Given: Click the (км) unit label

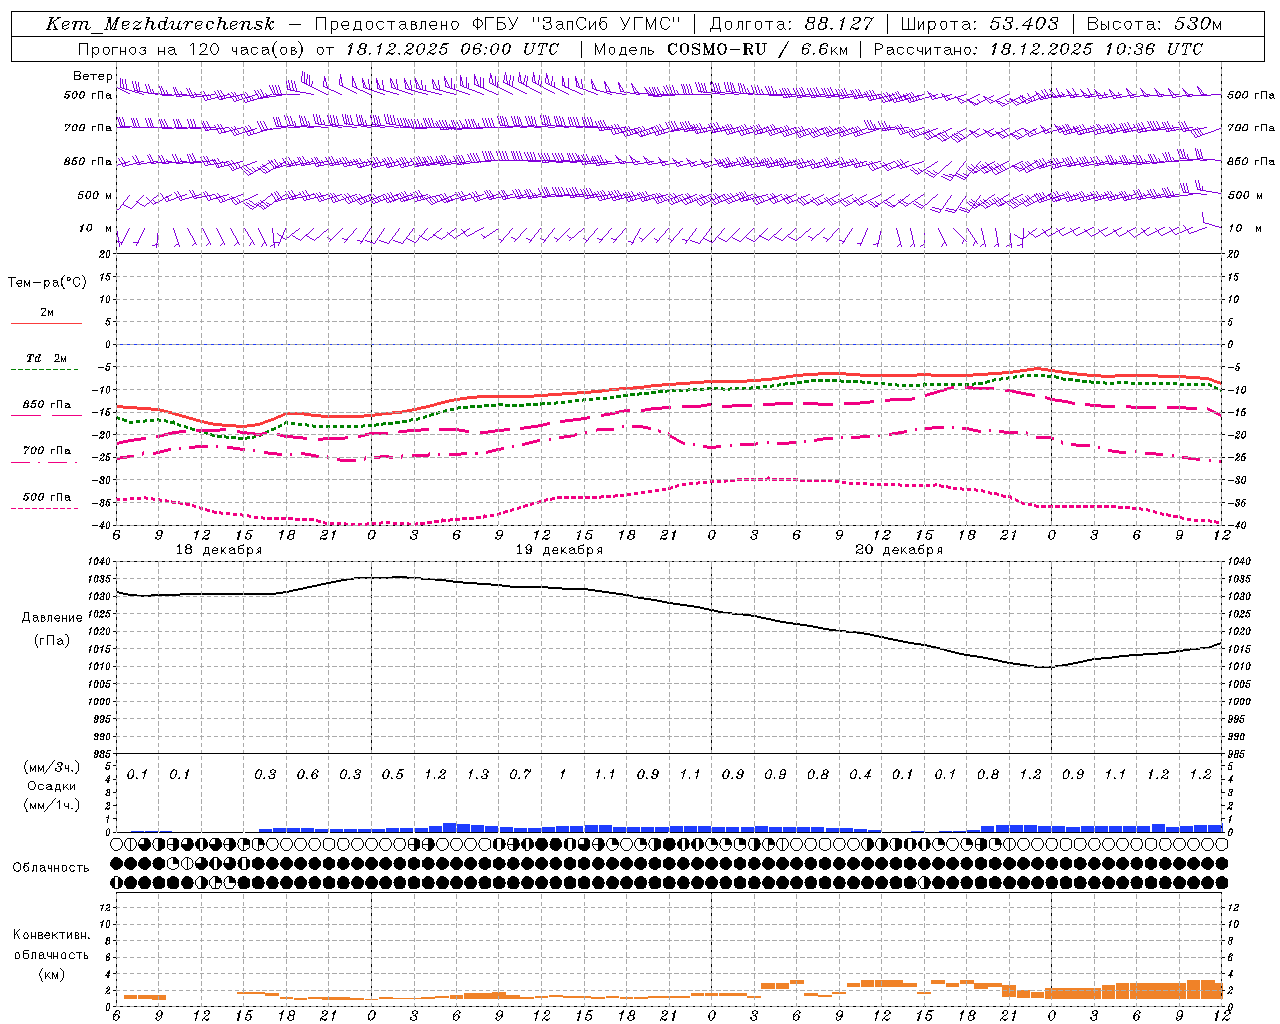Looking at the screenshot, I should click(x=51, y=974).
